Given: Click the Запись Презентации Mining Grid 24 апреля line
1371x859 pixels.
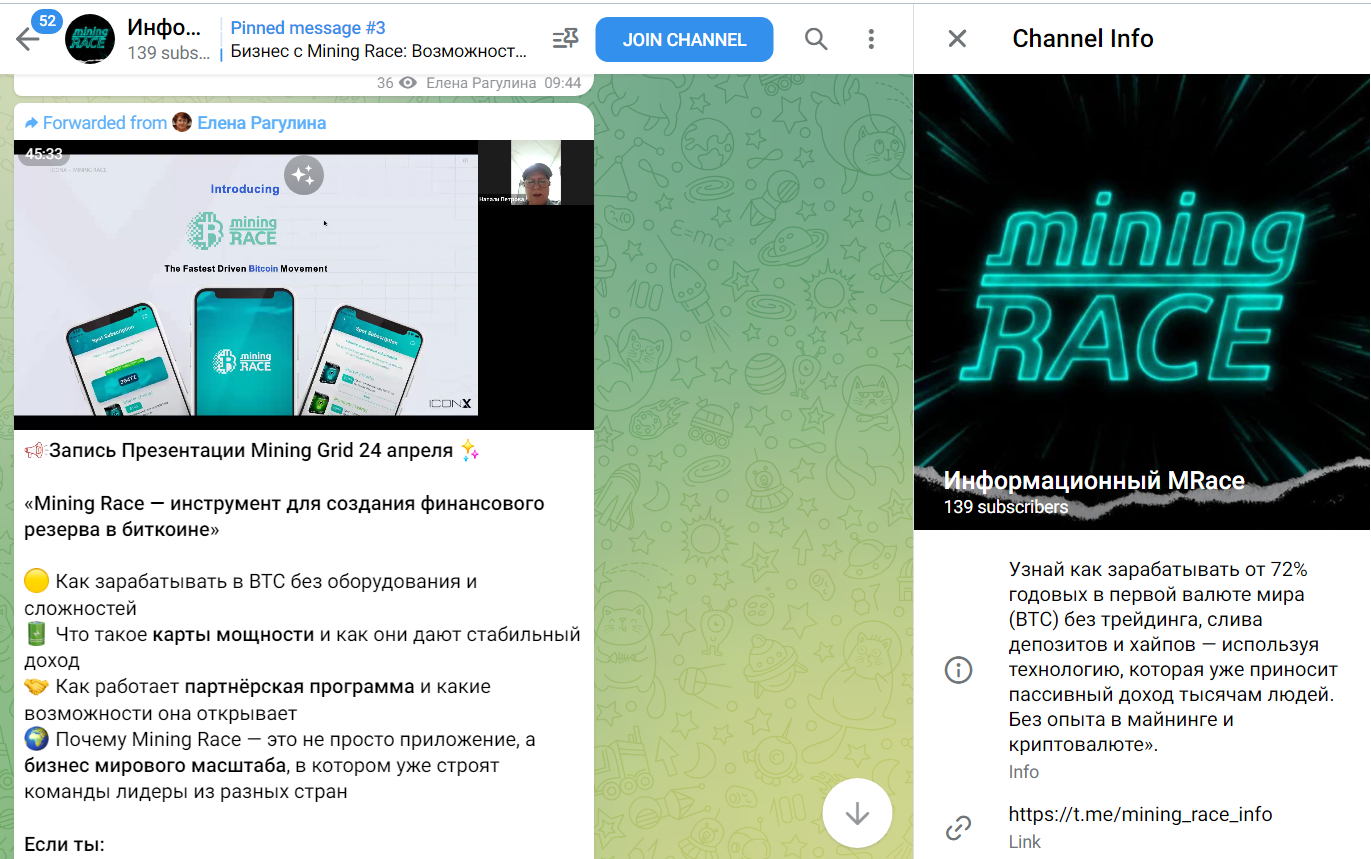Looking at the screenshot, I should coord(251,451).
